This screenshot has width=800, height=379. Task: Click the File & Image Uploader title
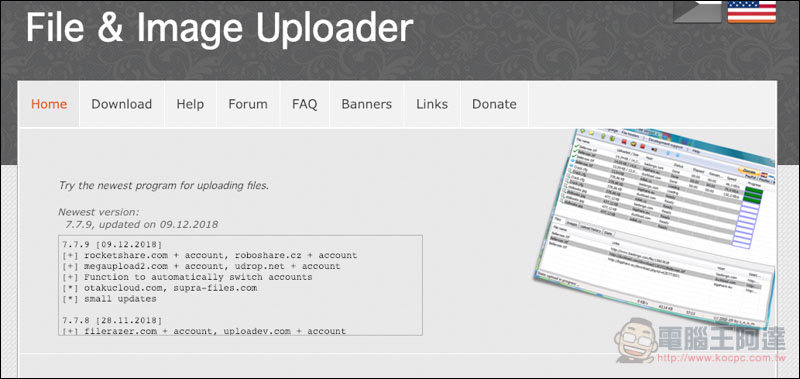(219, 27)
